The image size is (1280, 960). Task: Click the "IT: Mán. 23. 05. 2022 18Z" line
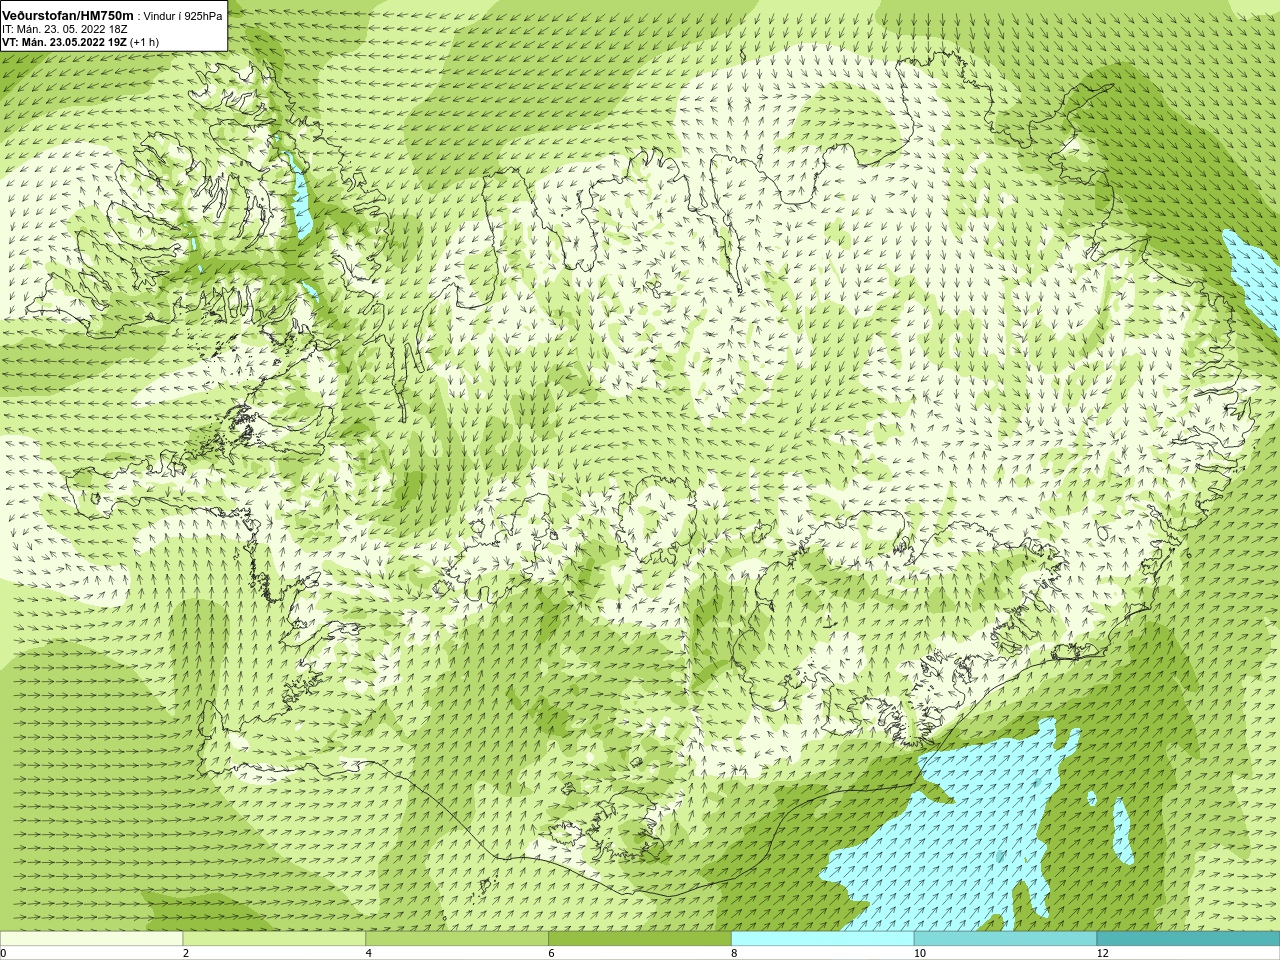pyautogui.click(x=64, y=29)
